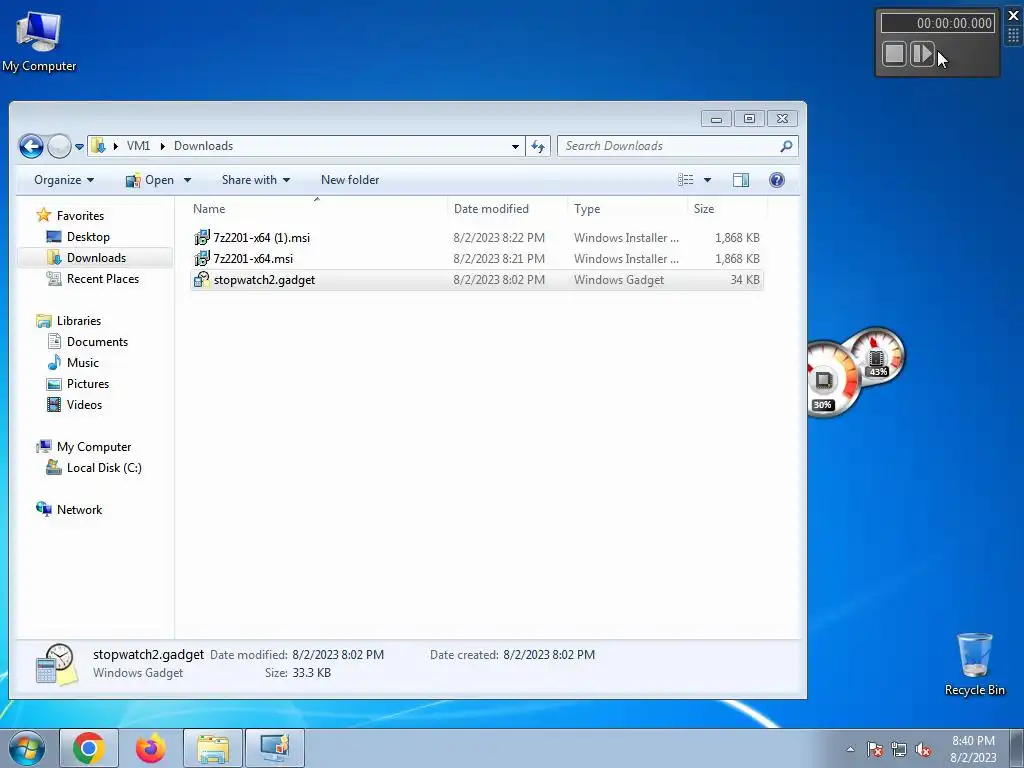Open the taskbar clock 8:40 PM
This screenshot has width=1024, height=768.
click(x=973, y=749)
